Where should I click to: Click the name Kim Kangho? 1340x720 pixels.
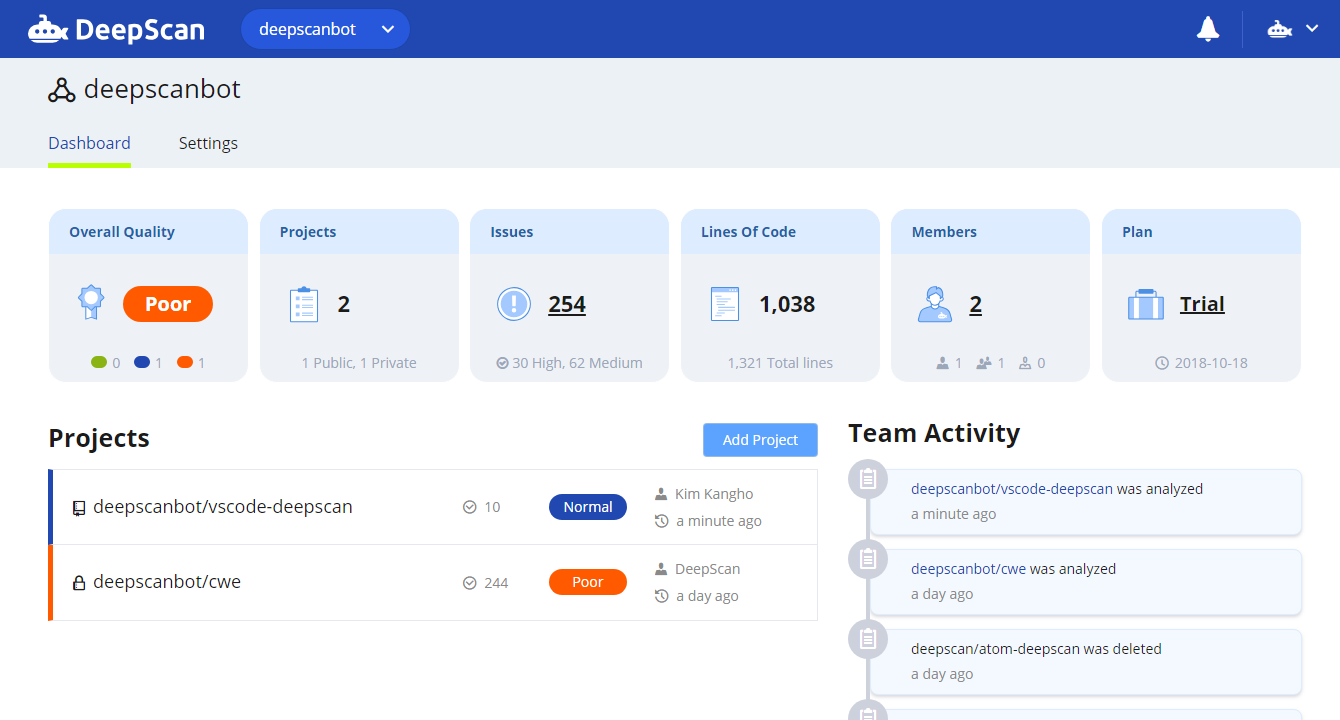(714, 494)
